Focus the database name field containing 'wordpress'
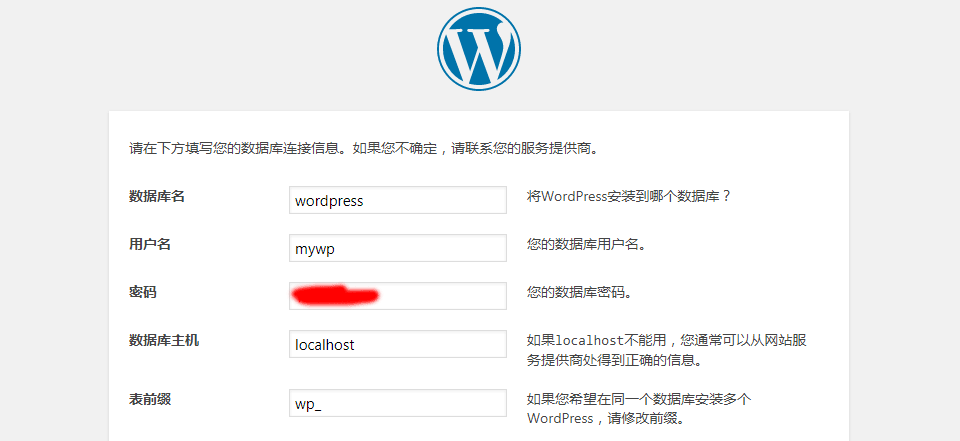 (x=397, y=200)
